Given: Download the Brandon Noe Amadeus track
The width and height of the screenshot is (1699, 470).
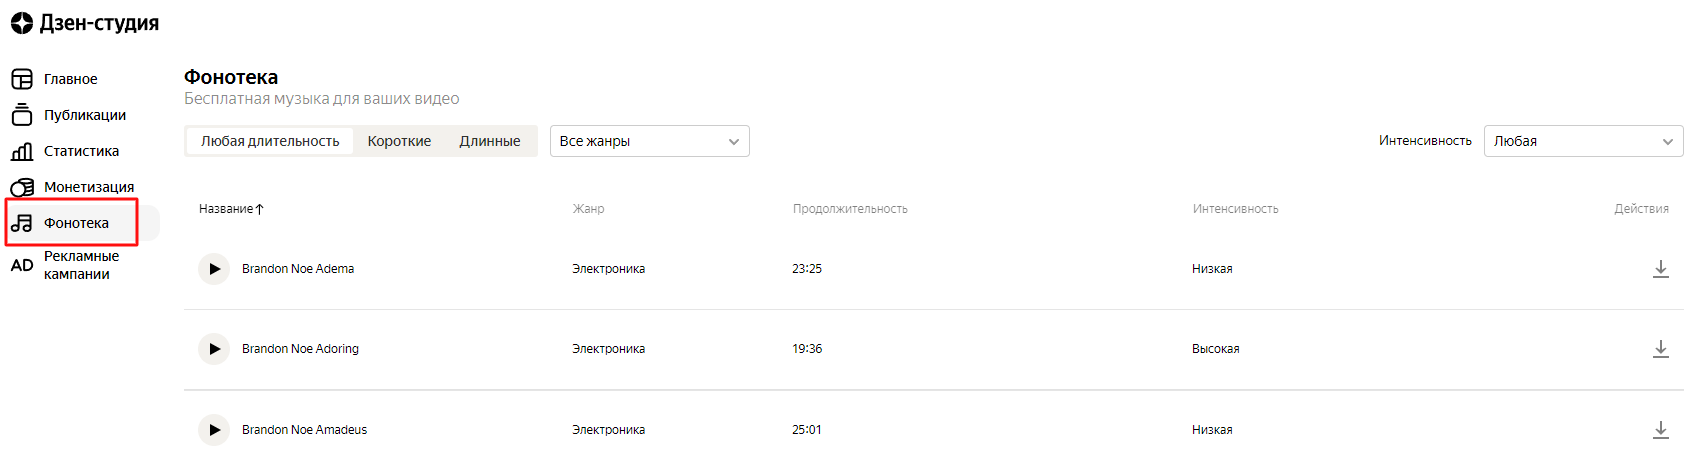Looking at the screenshot, I should click(x=1660, y=430).
